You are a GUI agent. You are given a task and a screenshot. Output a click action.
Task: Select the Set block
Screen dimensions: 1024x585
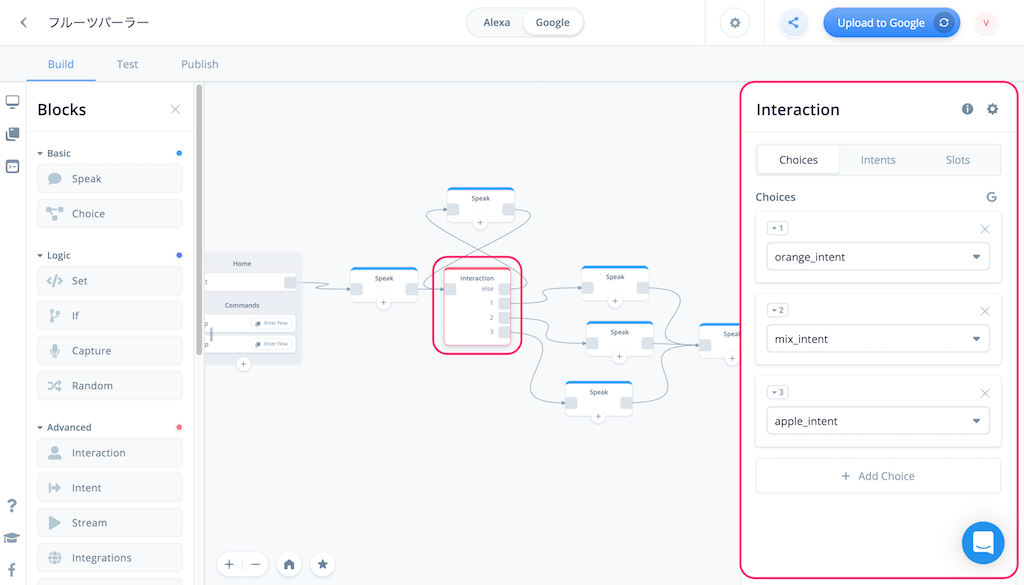[x=110, y=281]
